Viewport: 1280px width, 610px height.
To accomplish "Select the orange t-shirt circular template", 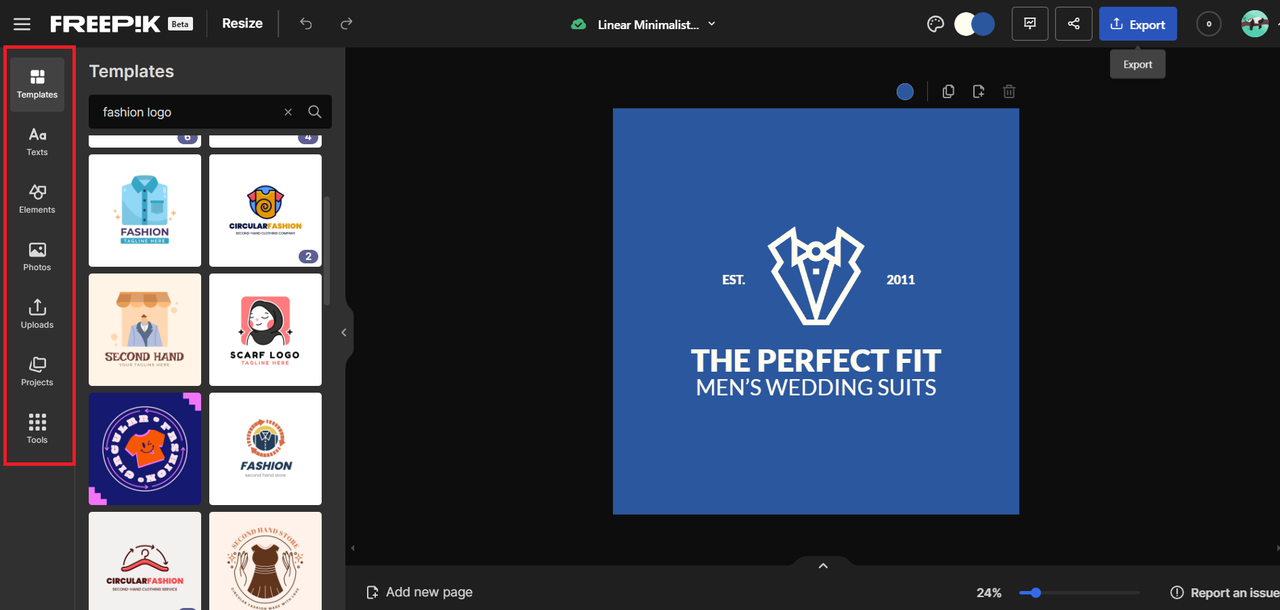I will [x=145, y=449].
